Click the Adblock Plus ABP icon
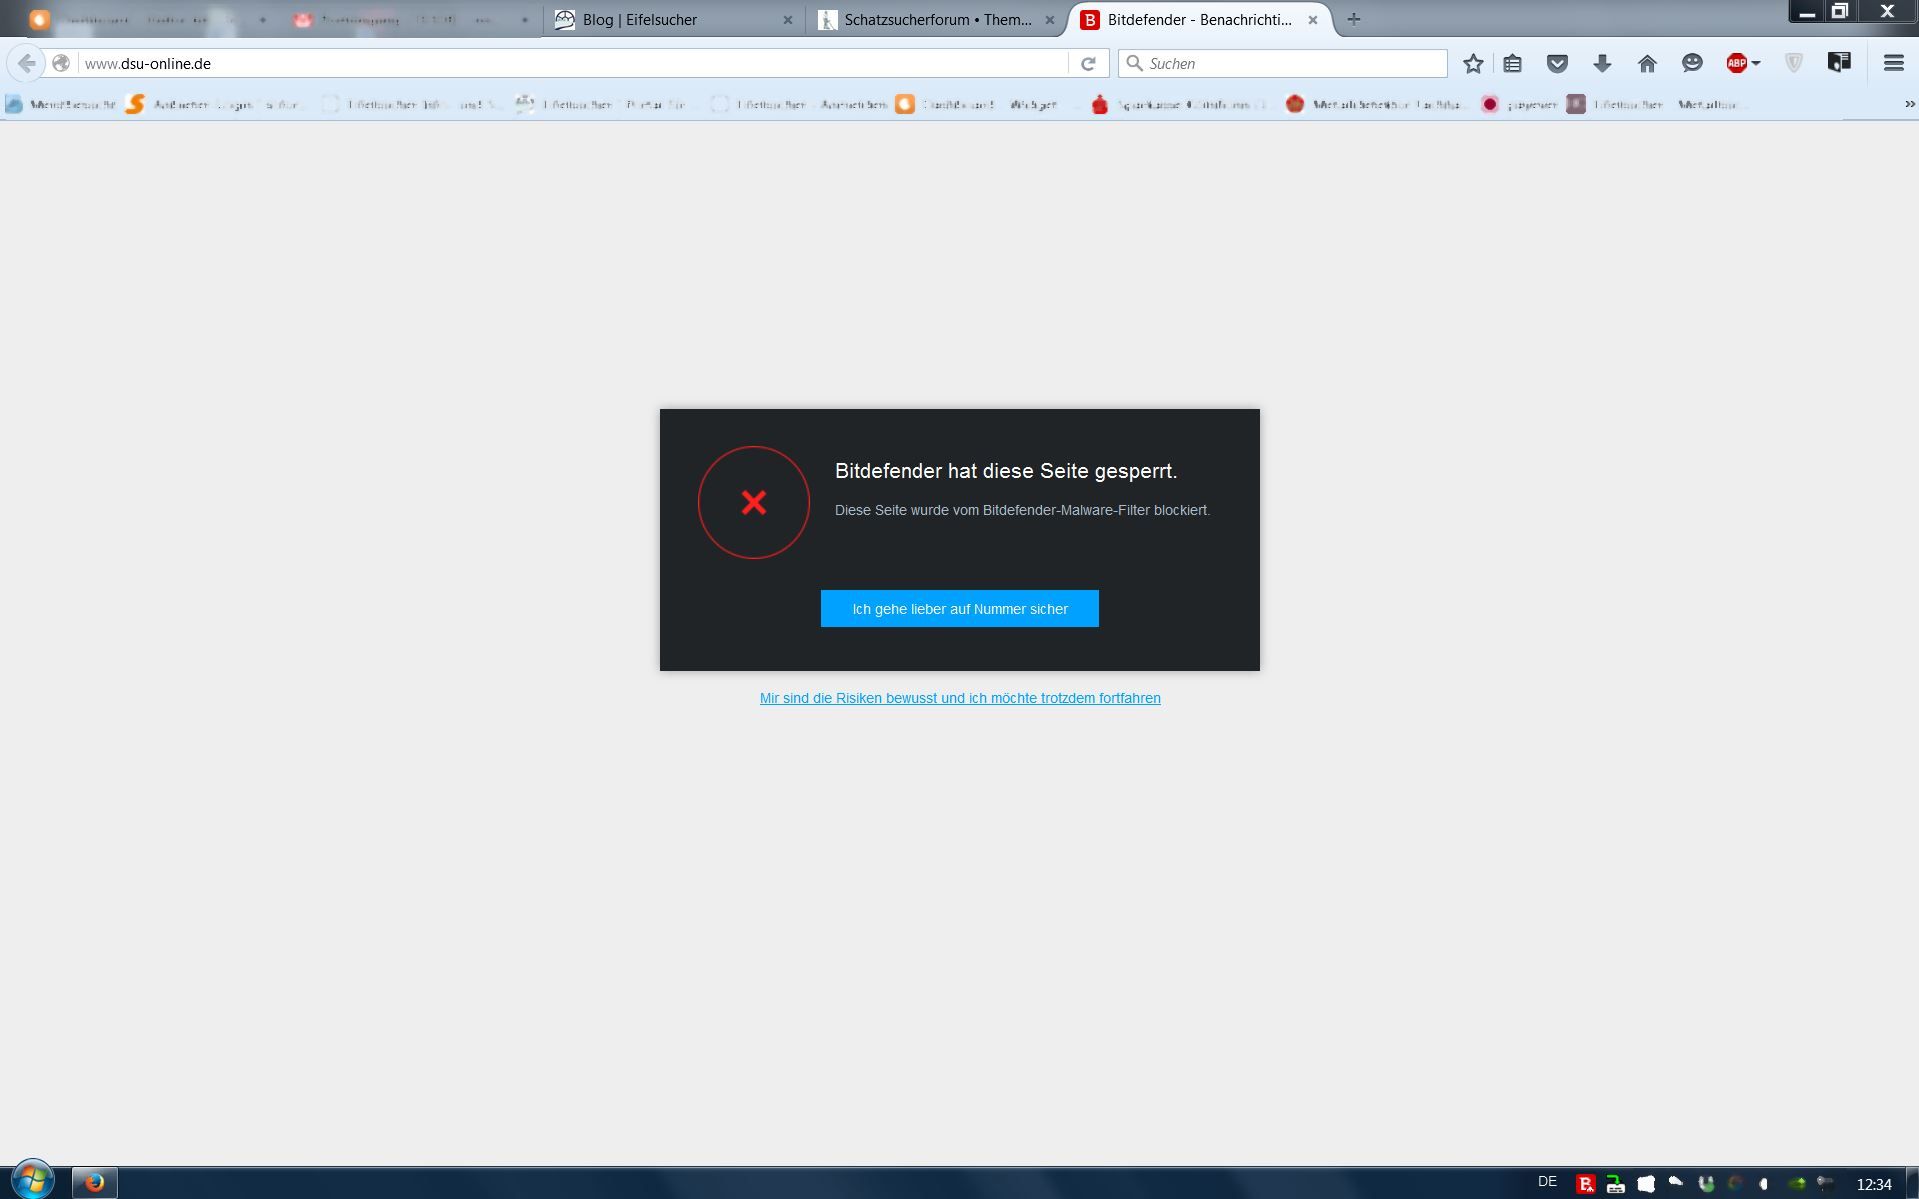Screen dimensions: 1919x1199 tap(1736, 64)
